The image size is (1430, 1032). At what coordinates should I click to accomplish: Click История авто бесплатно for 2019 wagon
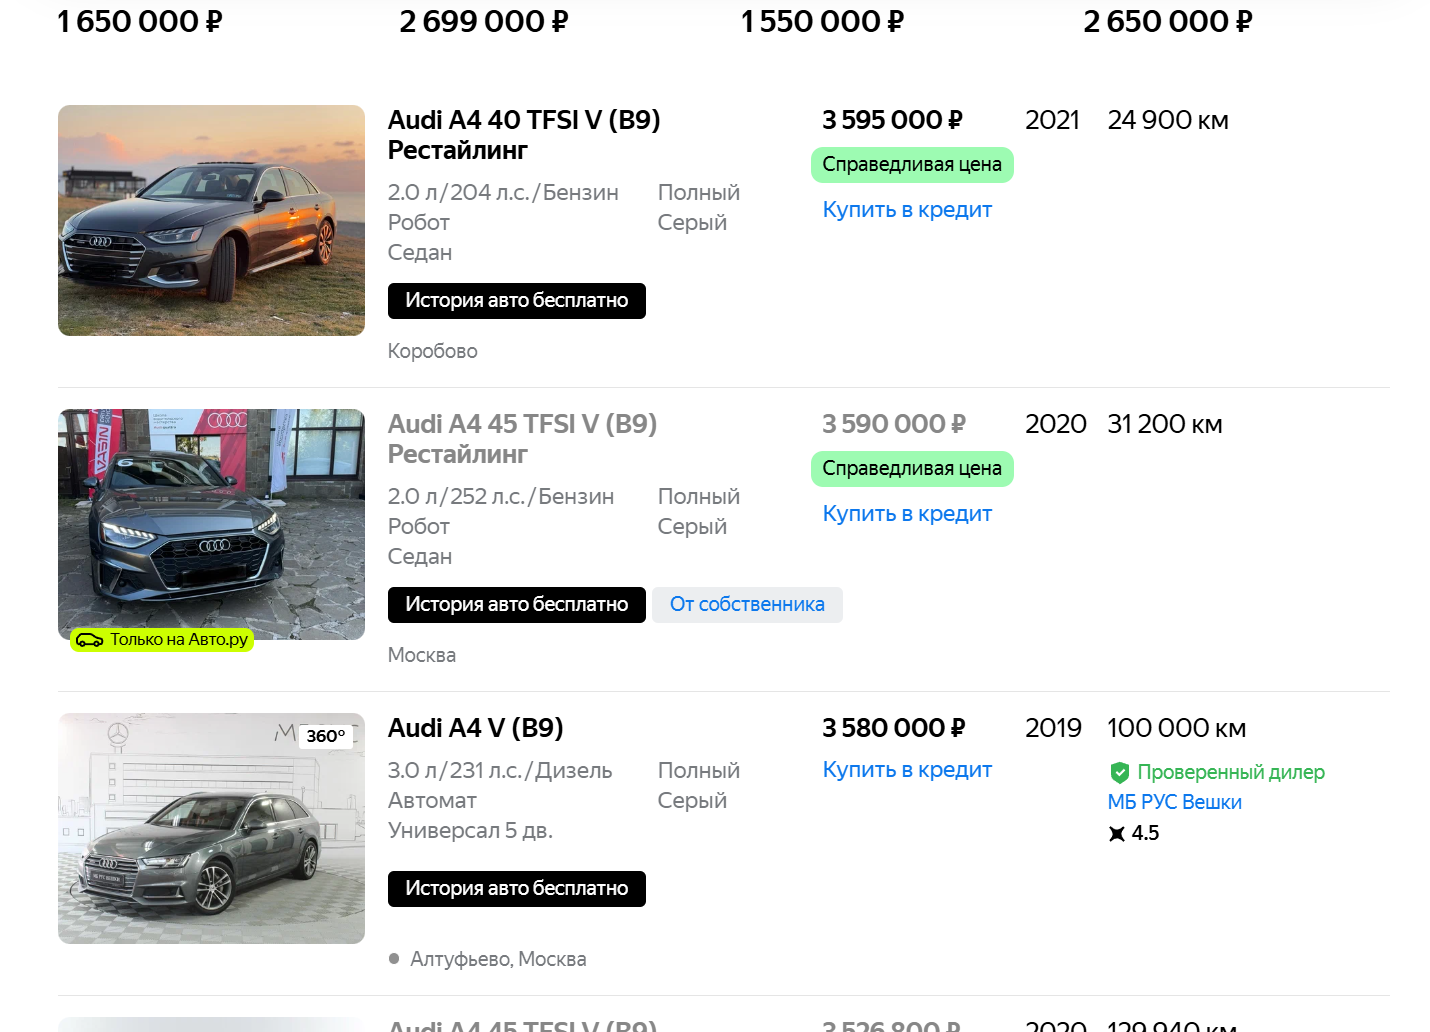[x=516, y=889]
